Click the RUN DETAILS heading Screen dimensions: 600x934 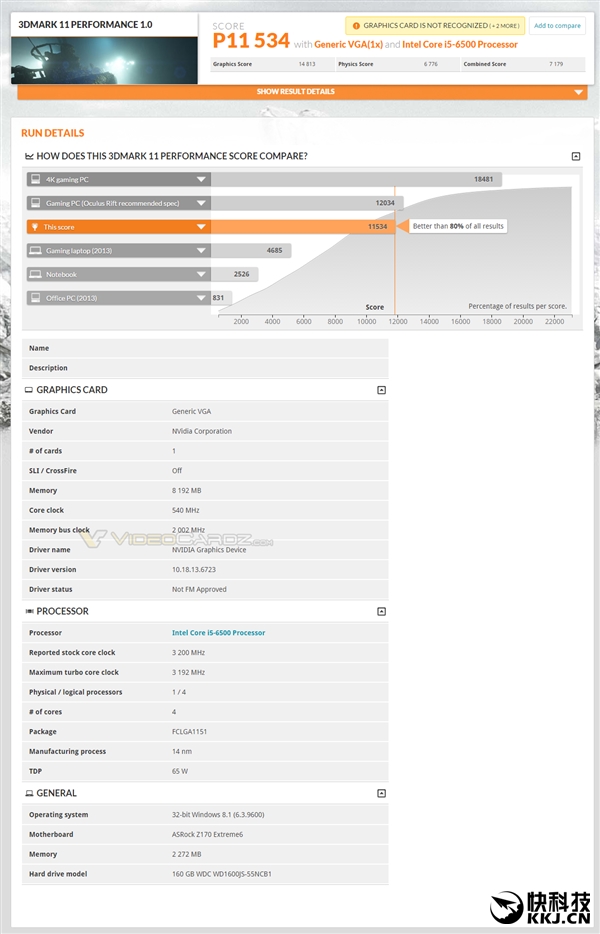tap(52, 133)
